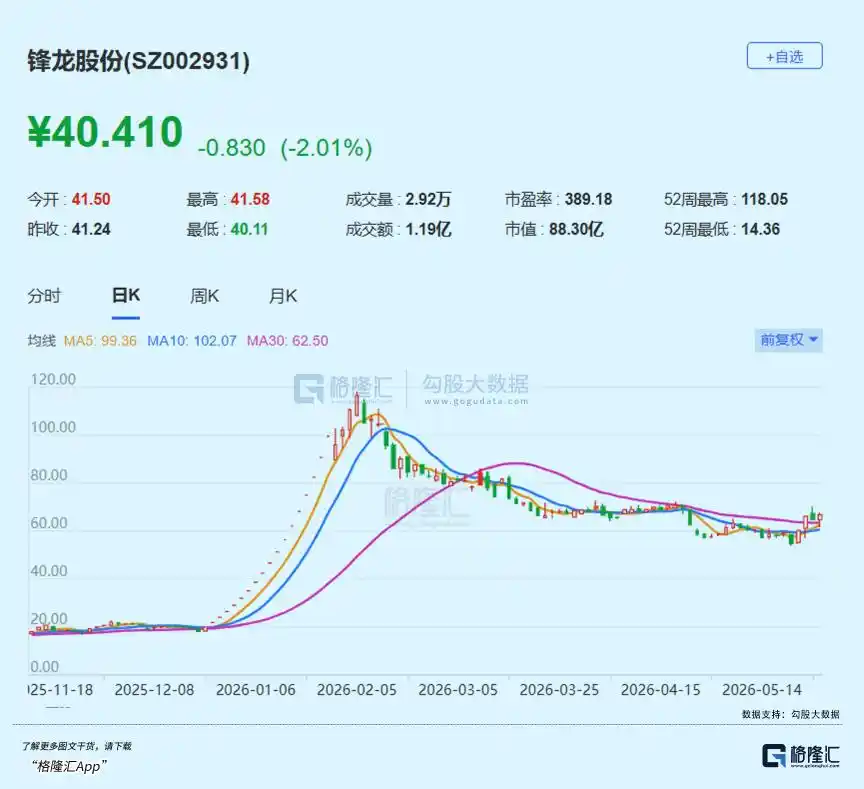Switch to 分时 chart tab
The height and width of the screenshot is (789, 864).
pyautogui.click(x=44, y=296)
